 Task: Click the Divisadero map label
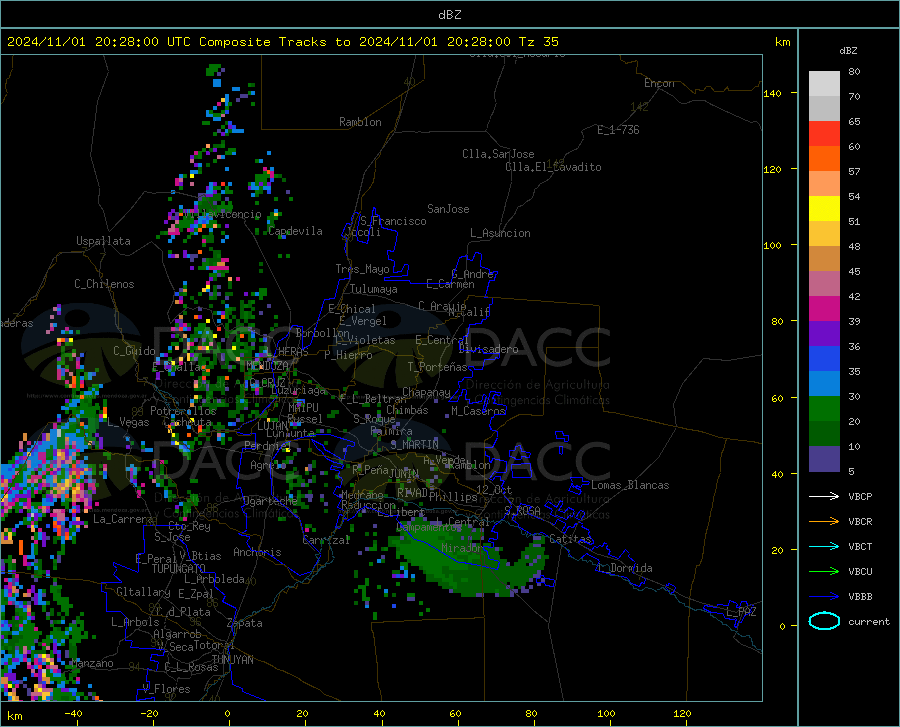click(488, 349)
